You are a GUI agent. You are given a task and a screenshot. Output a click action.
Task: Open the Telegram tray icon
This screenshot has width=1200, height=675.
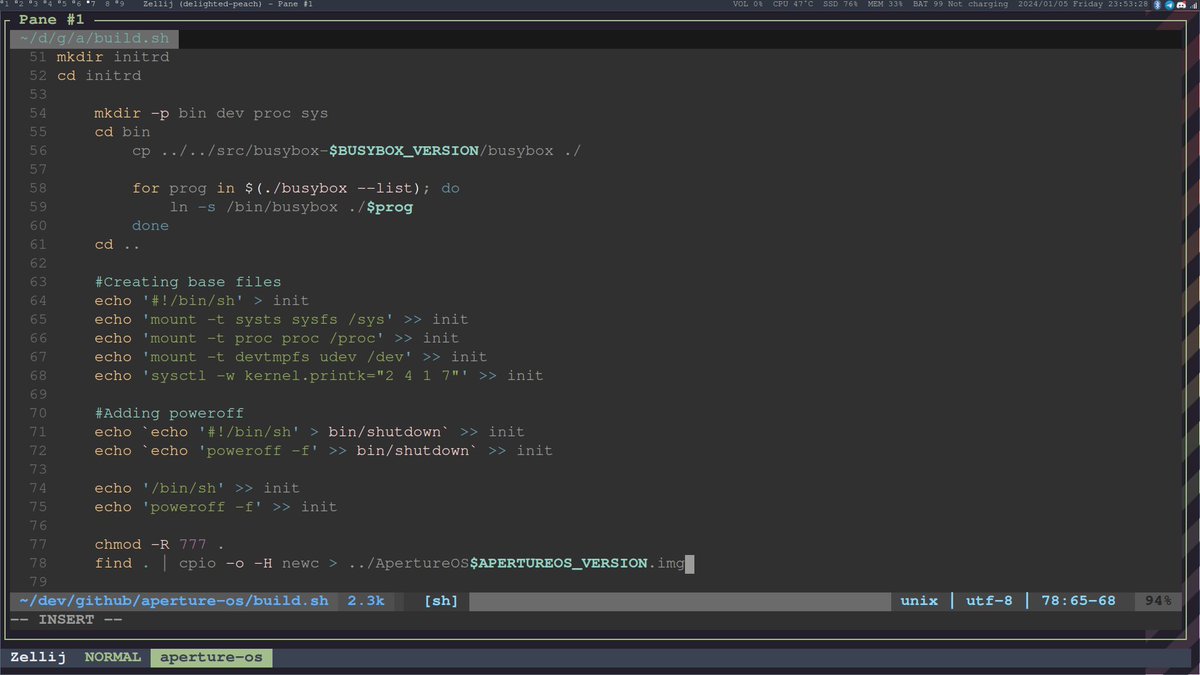tap(1169, 4)
